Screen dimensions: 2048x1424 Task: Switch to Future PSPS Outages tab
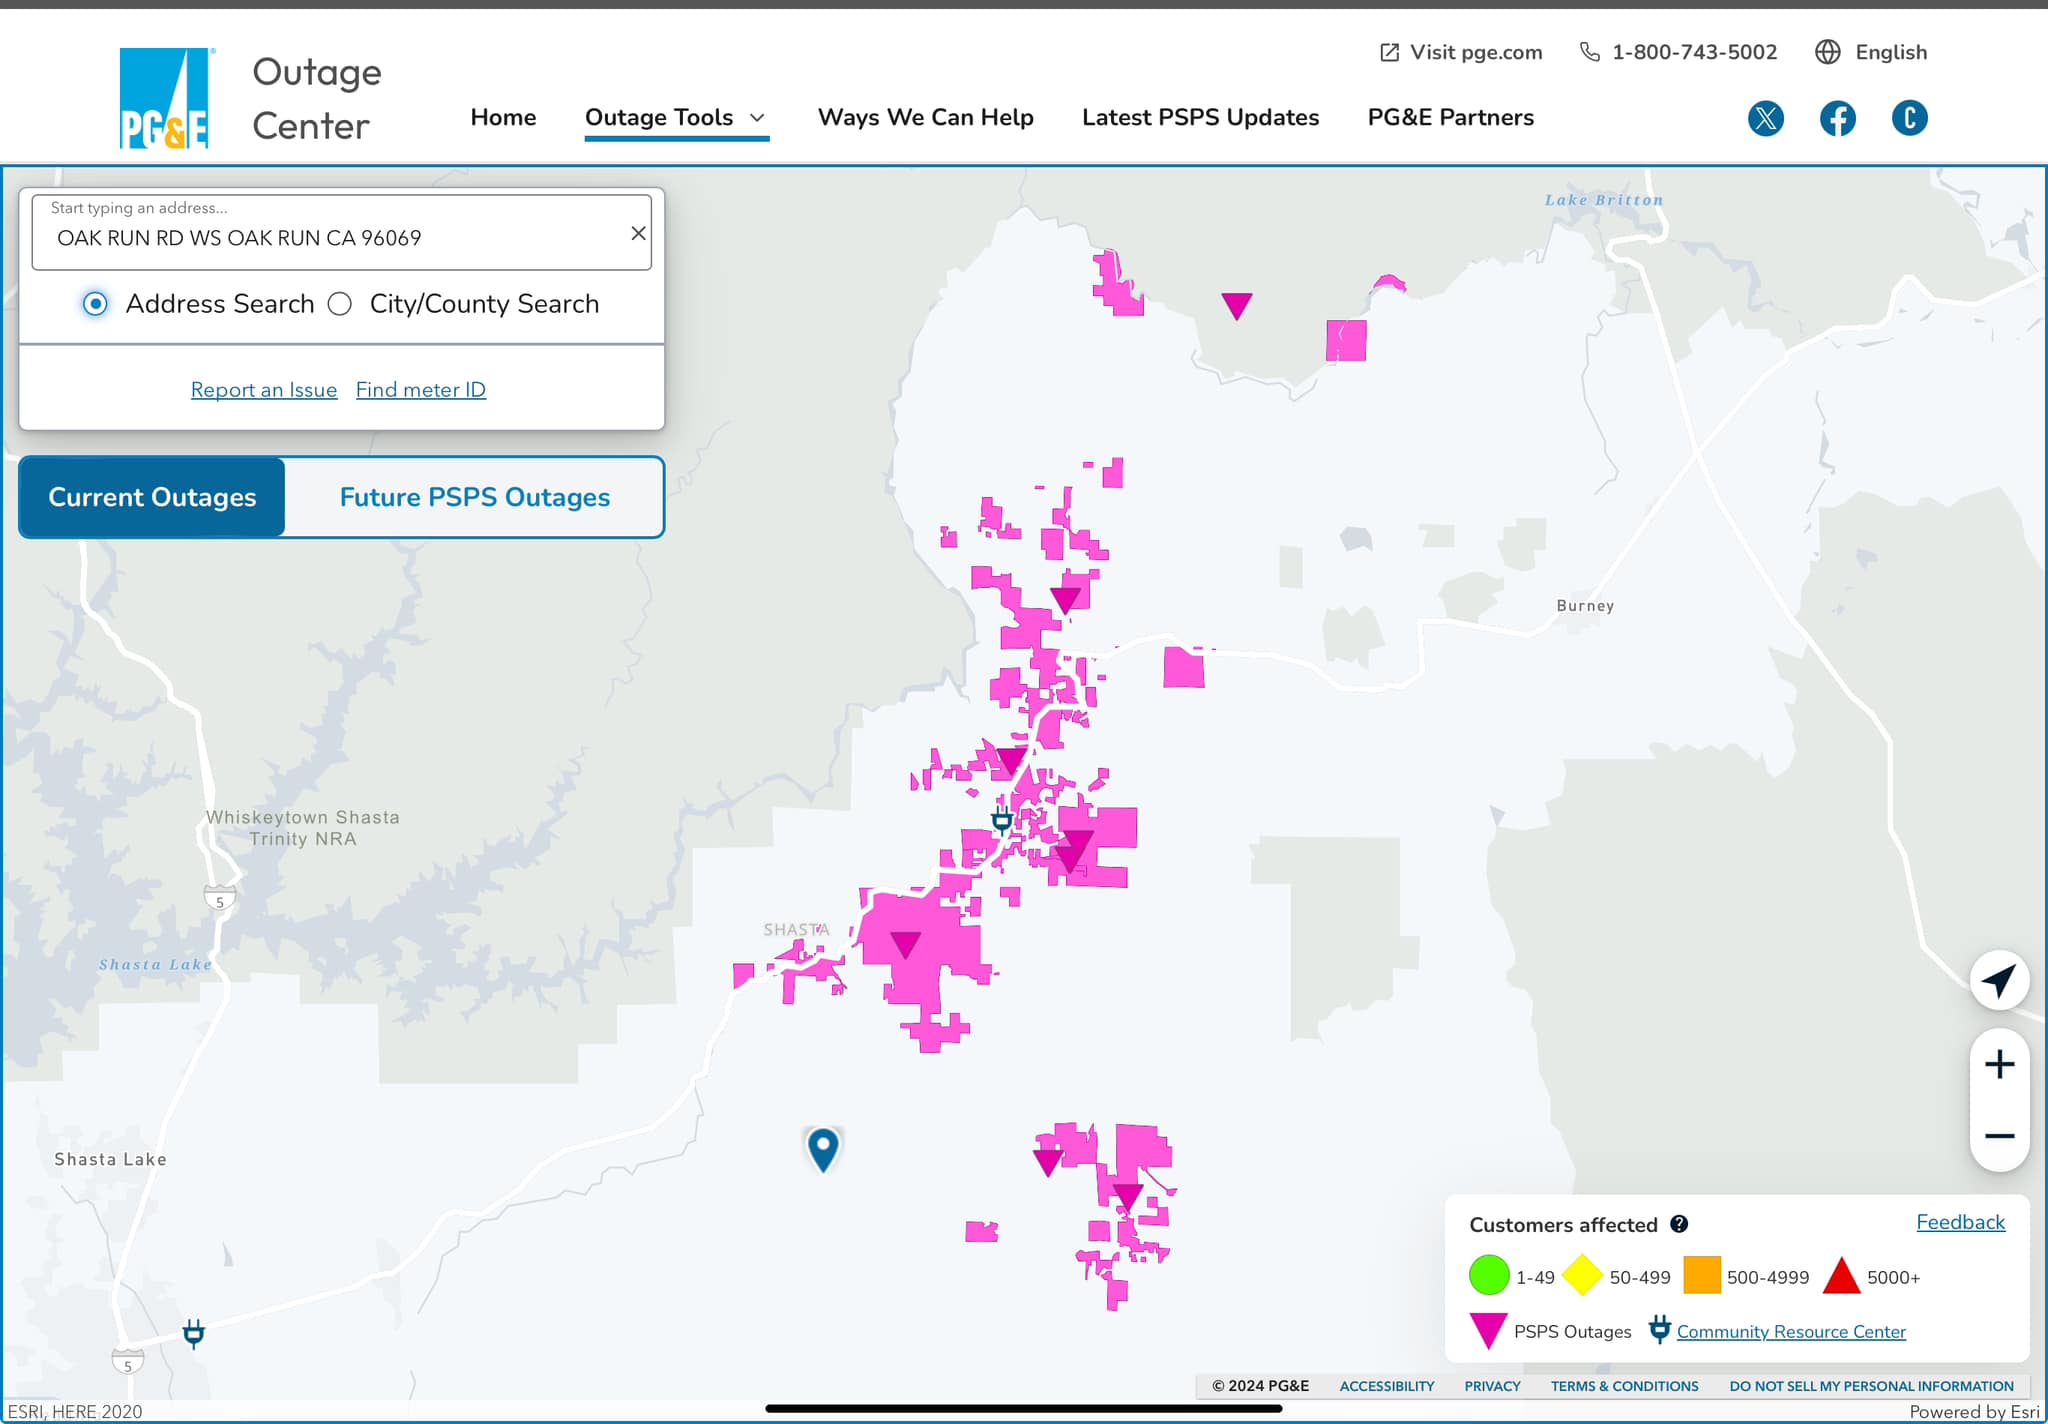[475, 497]
